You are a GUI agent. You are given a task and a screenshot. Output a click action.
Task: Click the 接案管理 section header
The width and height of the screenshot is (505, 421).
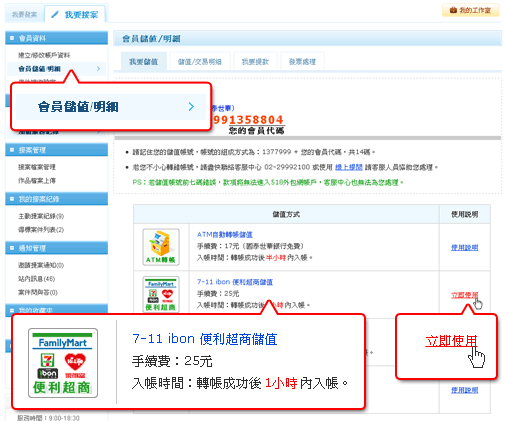pos(56,150)
